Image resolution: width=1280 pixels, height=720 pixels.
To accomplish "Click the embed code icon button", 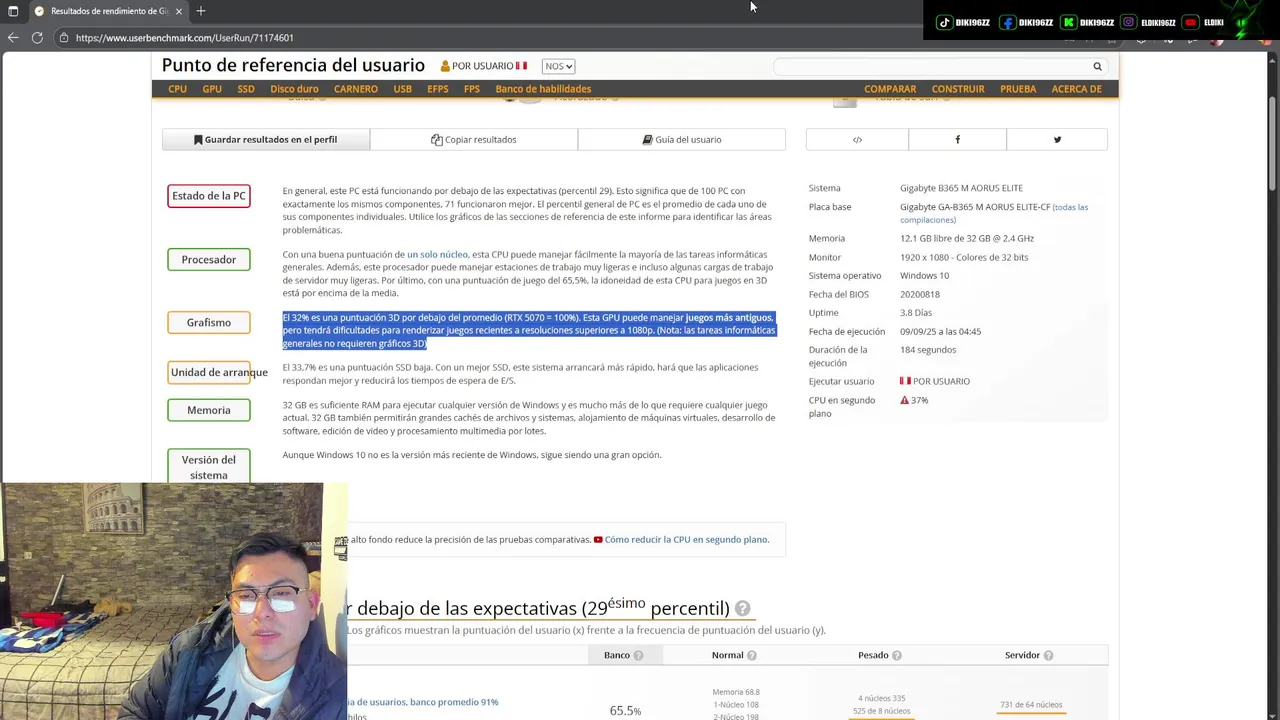I will [x=857, y=140].
